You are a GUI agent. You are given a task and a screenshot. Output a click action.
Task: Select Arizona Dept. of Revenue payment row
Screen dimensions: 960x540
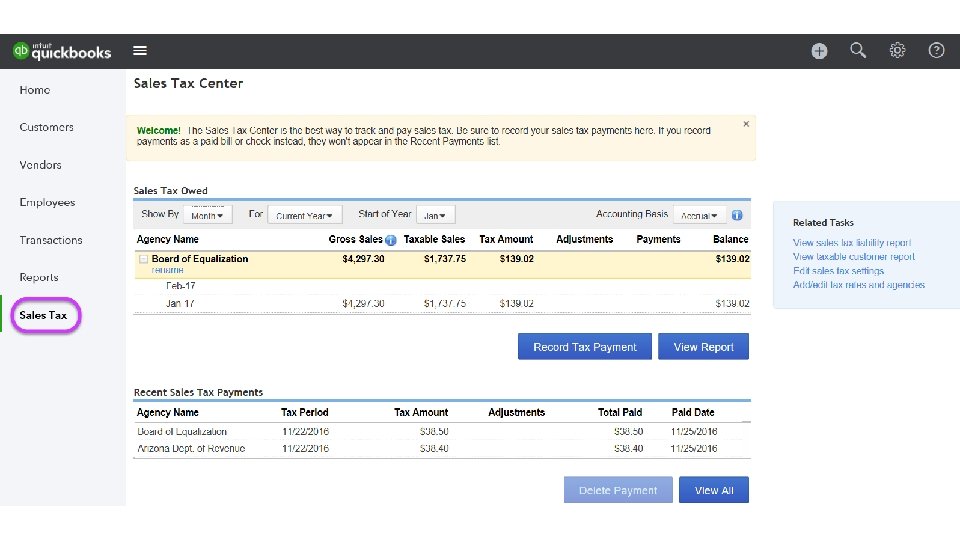tap(442, 449)
